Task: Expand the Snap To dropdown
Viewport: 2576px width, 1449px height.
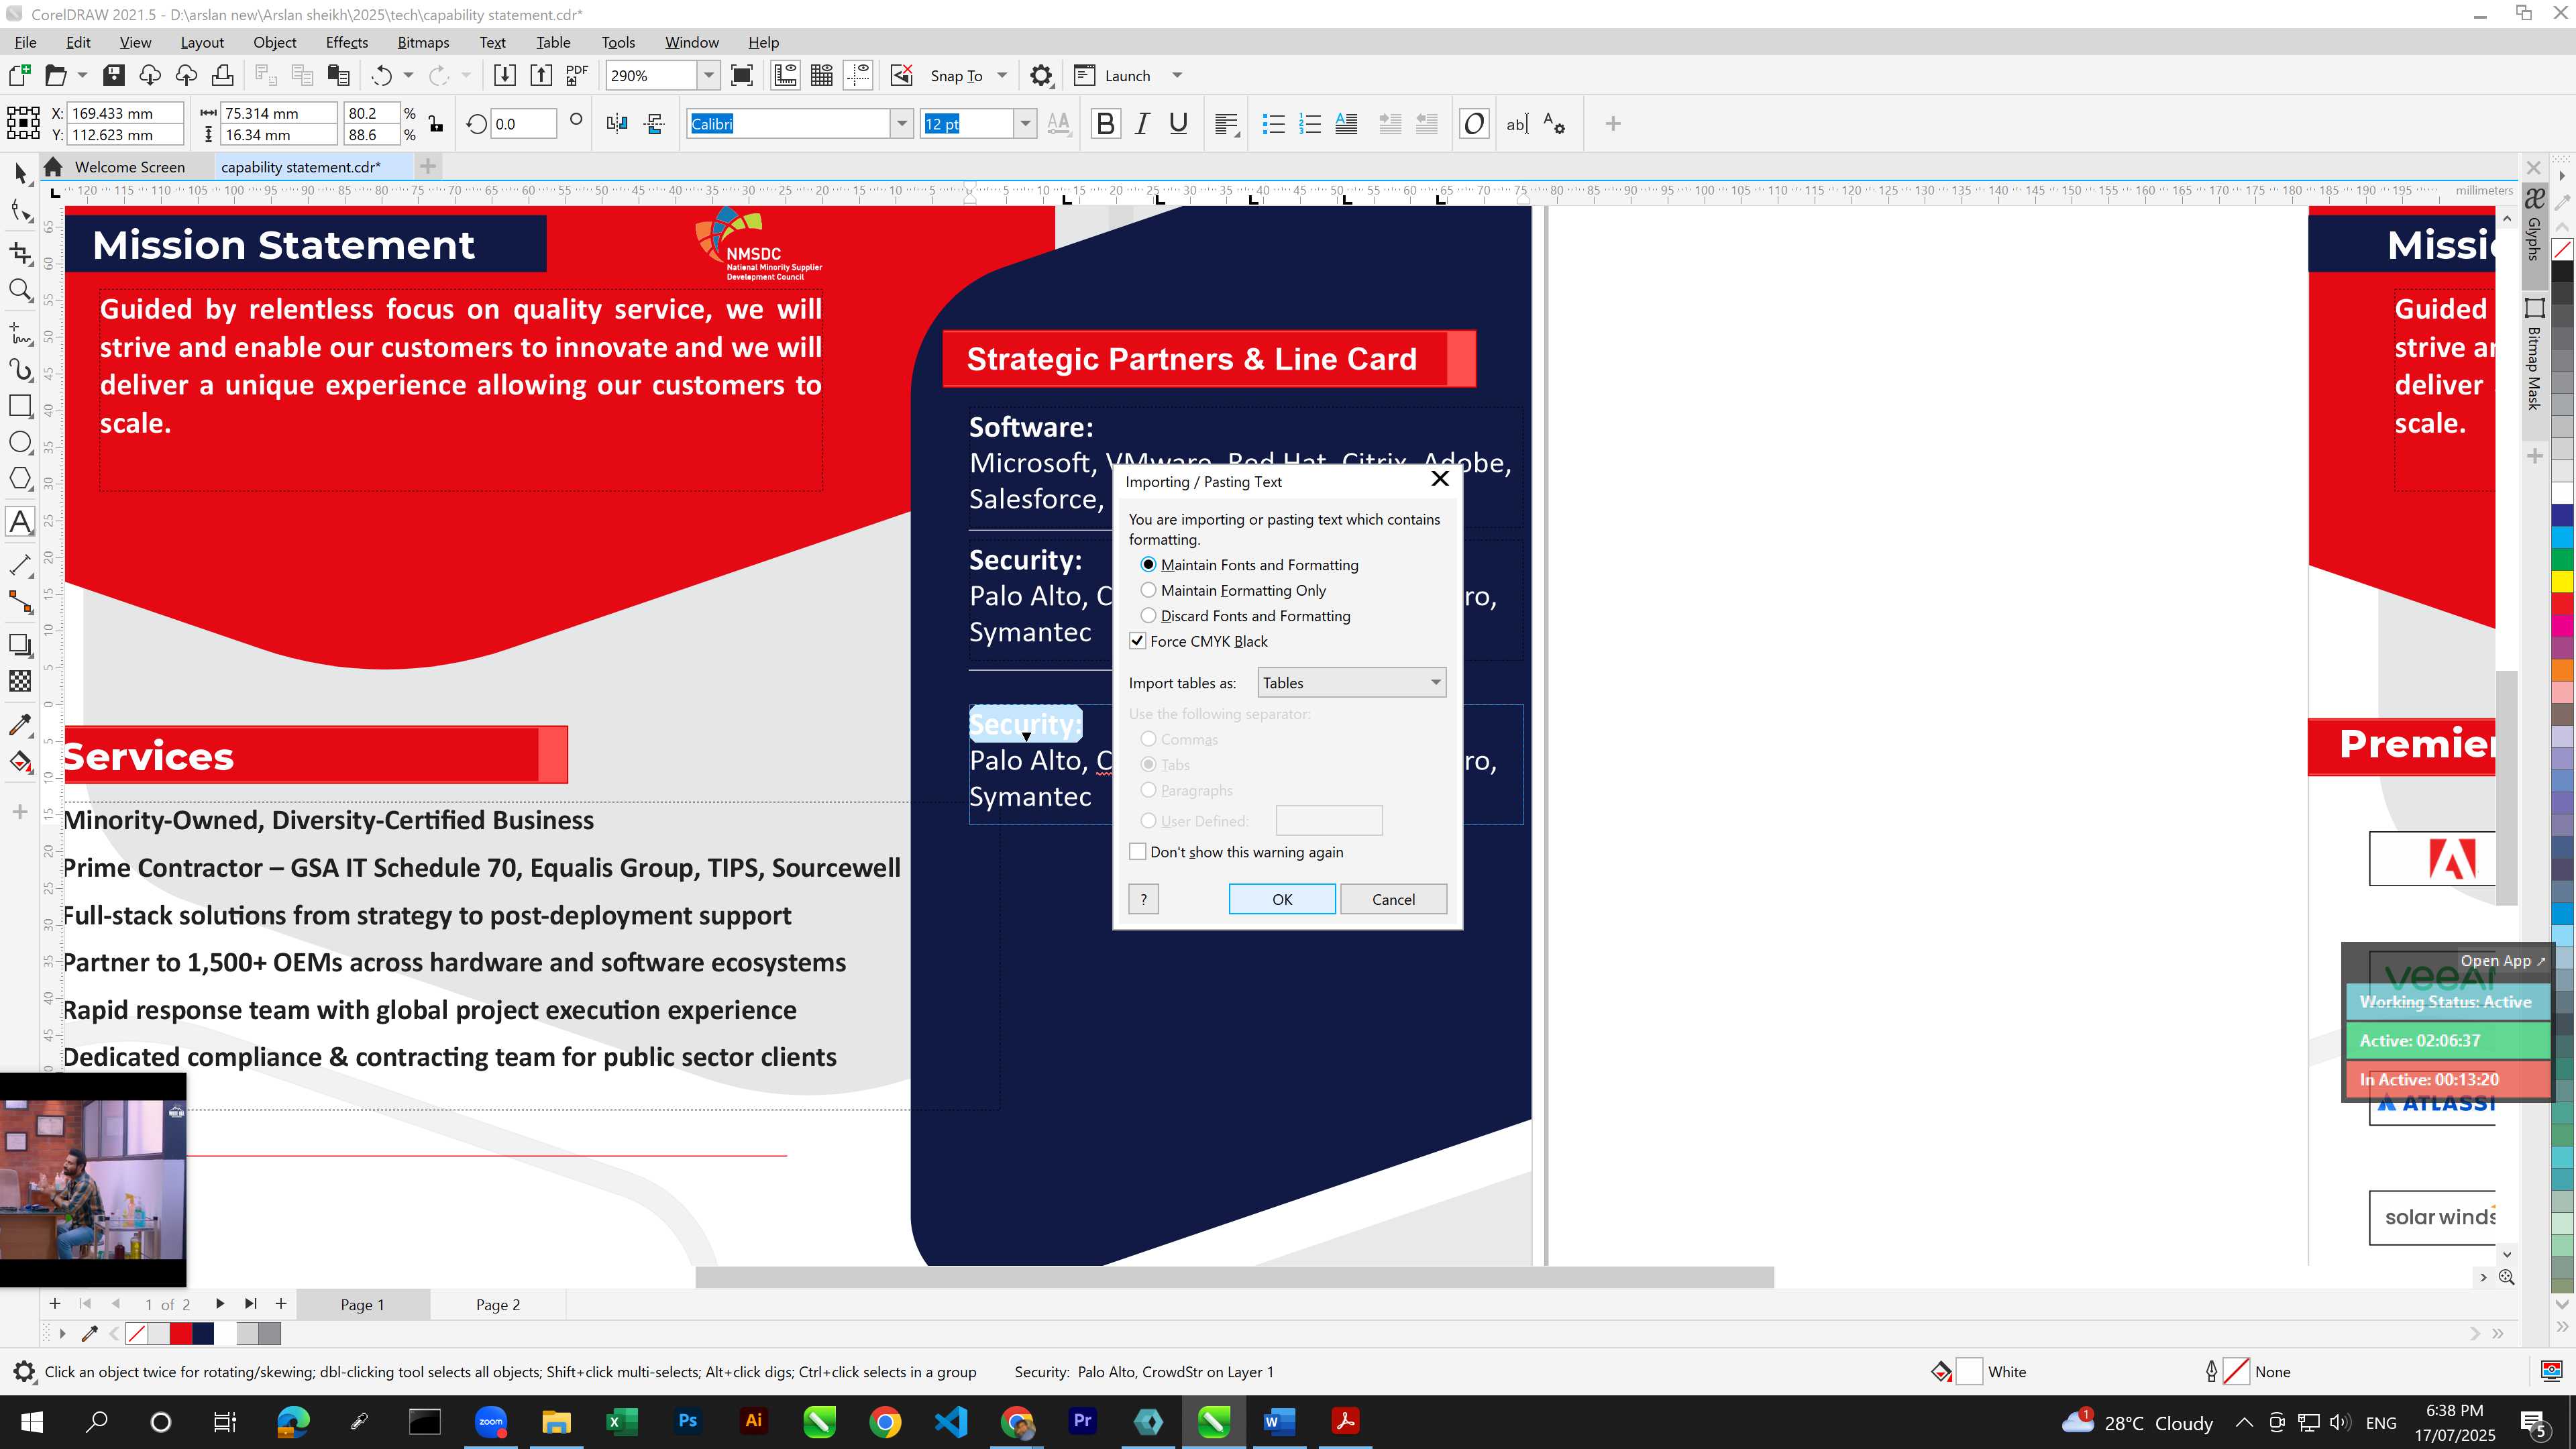Action: [x=1002, y=75]
